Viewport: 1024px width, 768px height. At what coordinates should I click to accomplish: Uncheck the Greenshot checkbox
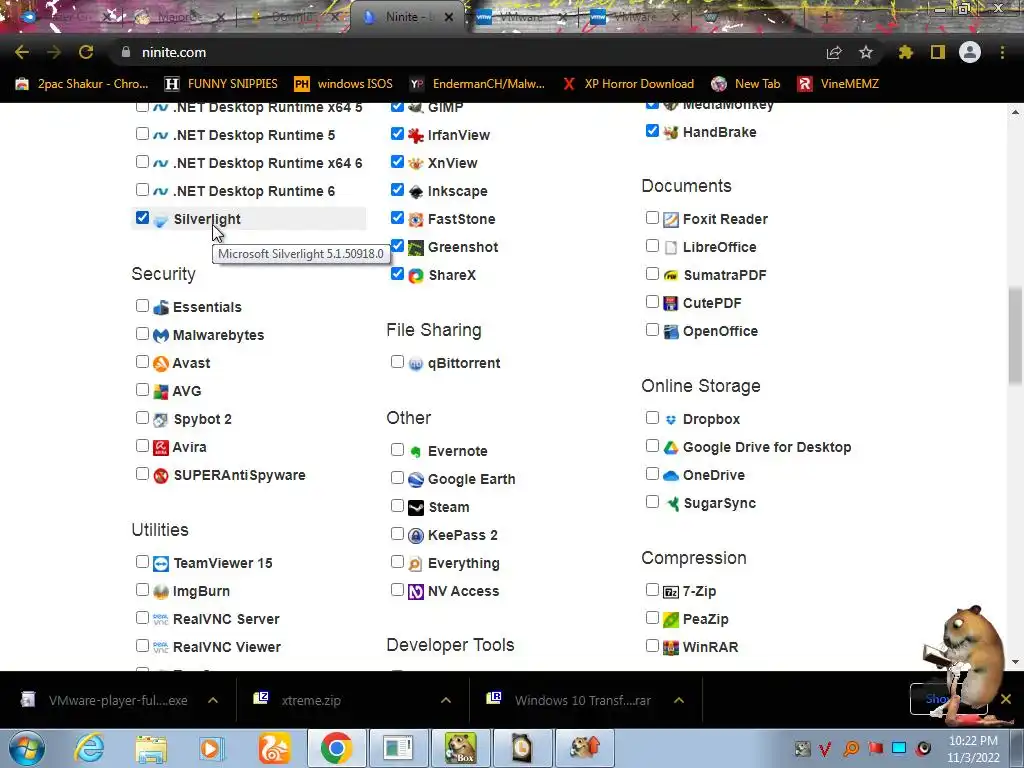tap(397, 246)
